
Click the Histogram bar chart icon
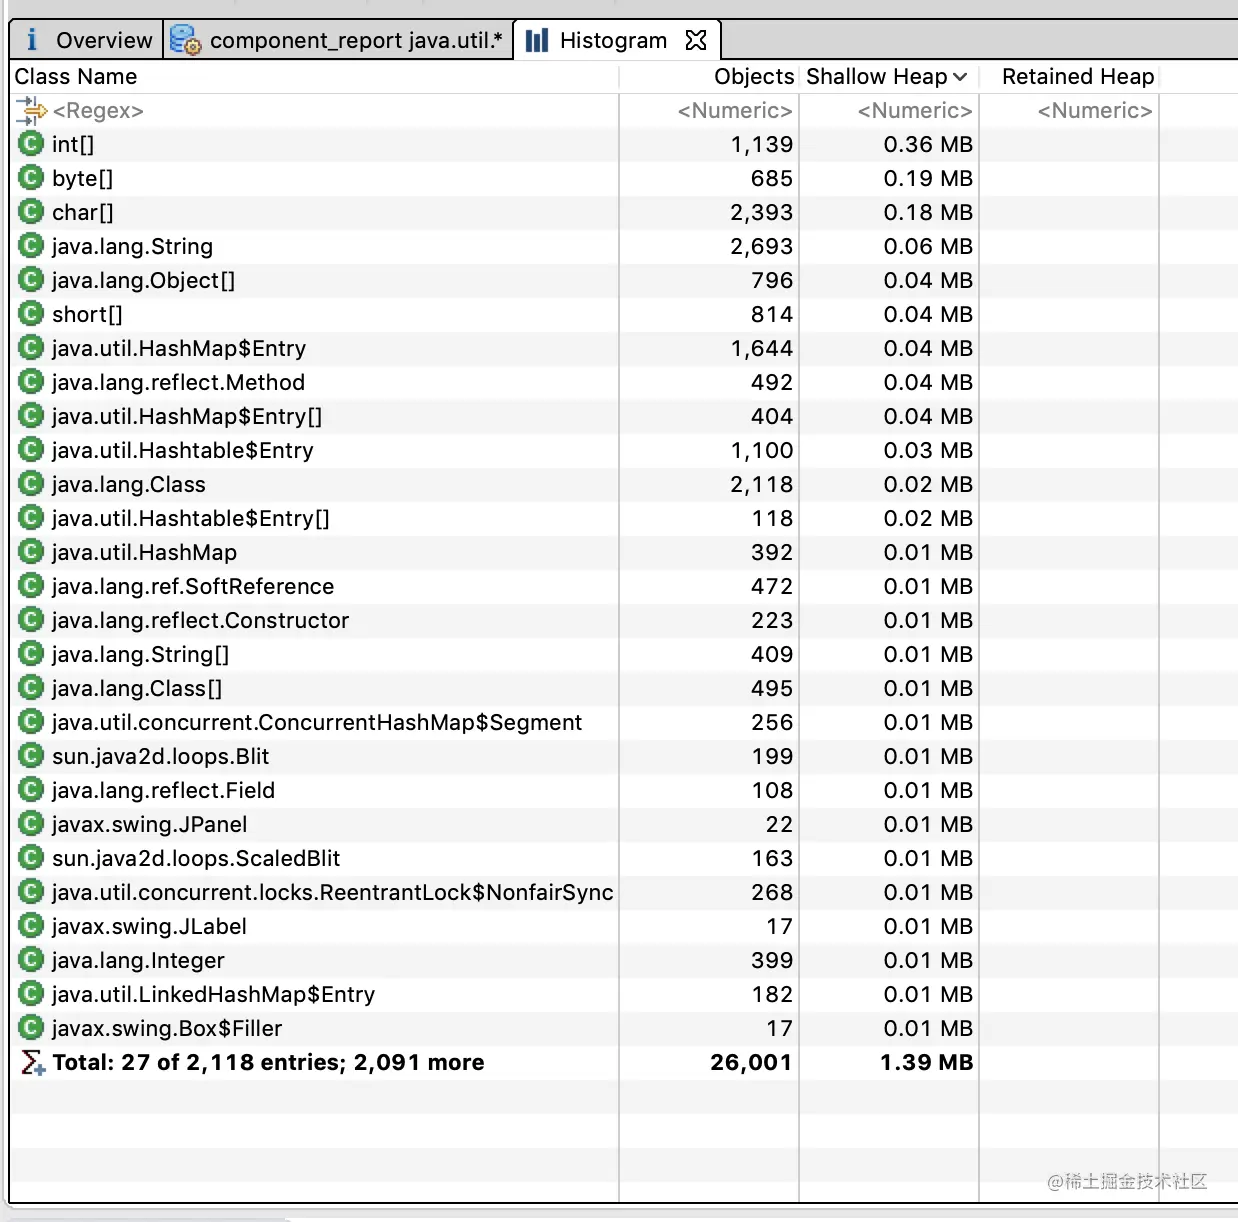[x=538, y=40]
